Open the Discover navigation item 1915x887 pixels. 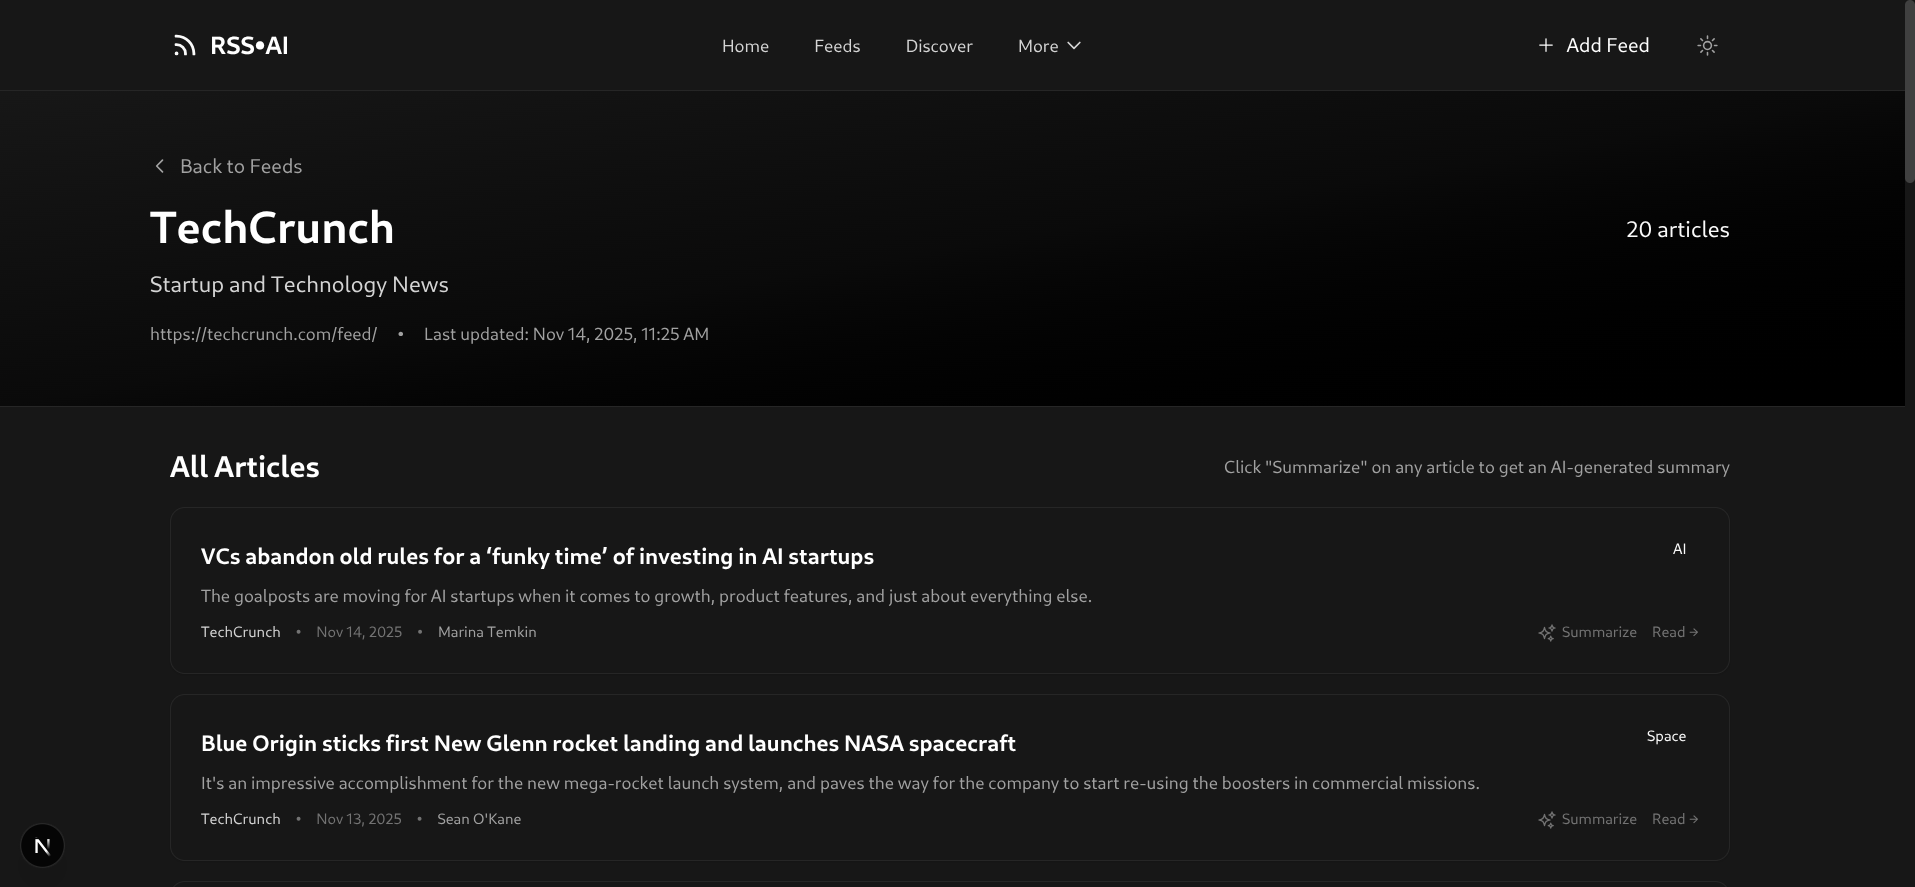point(939,46)
